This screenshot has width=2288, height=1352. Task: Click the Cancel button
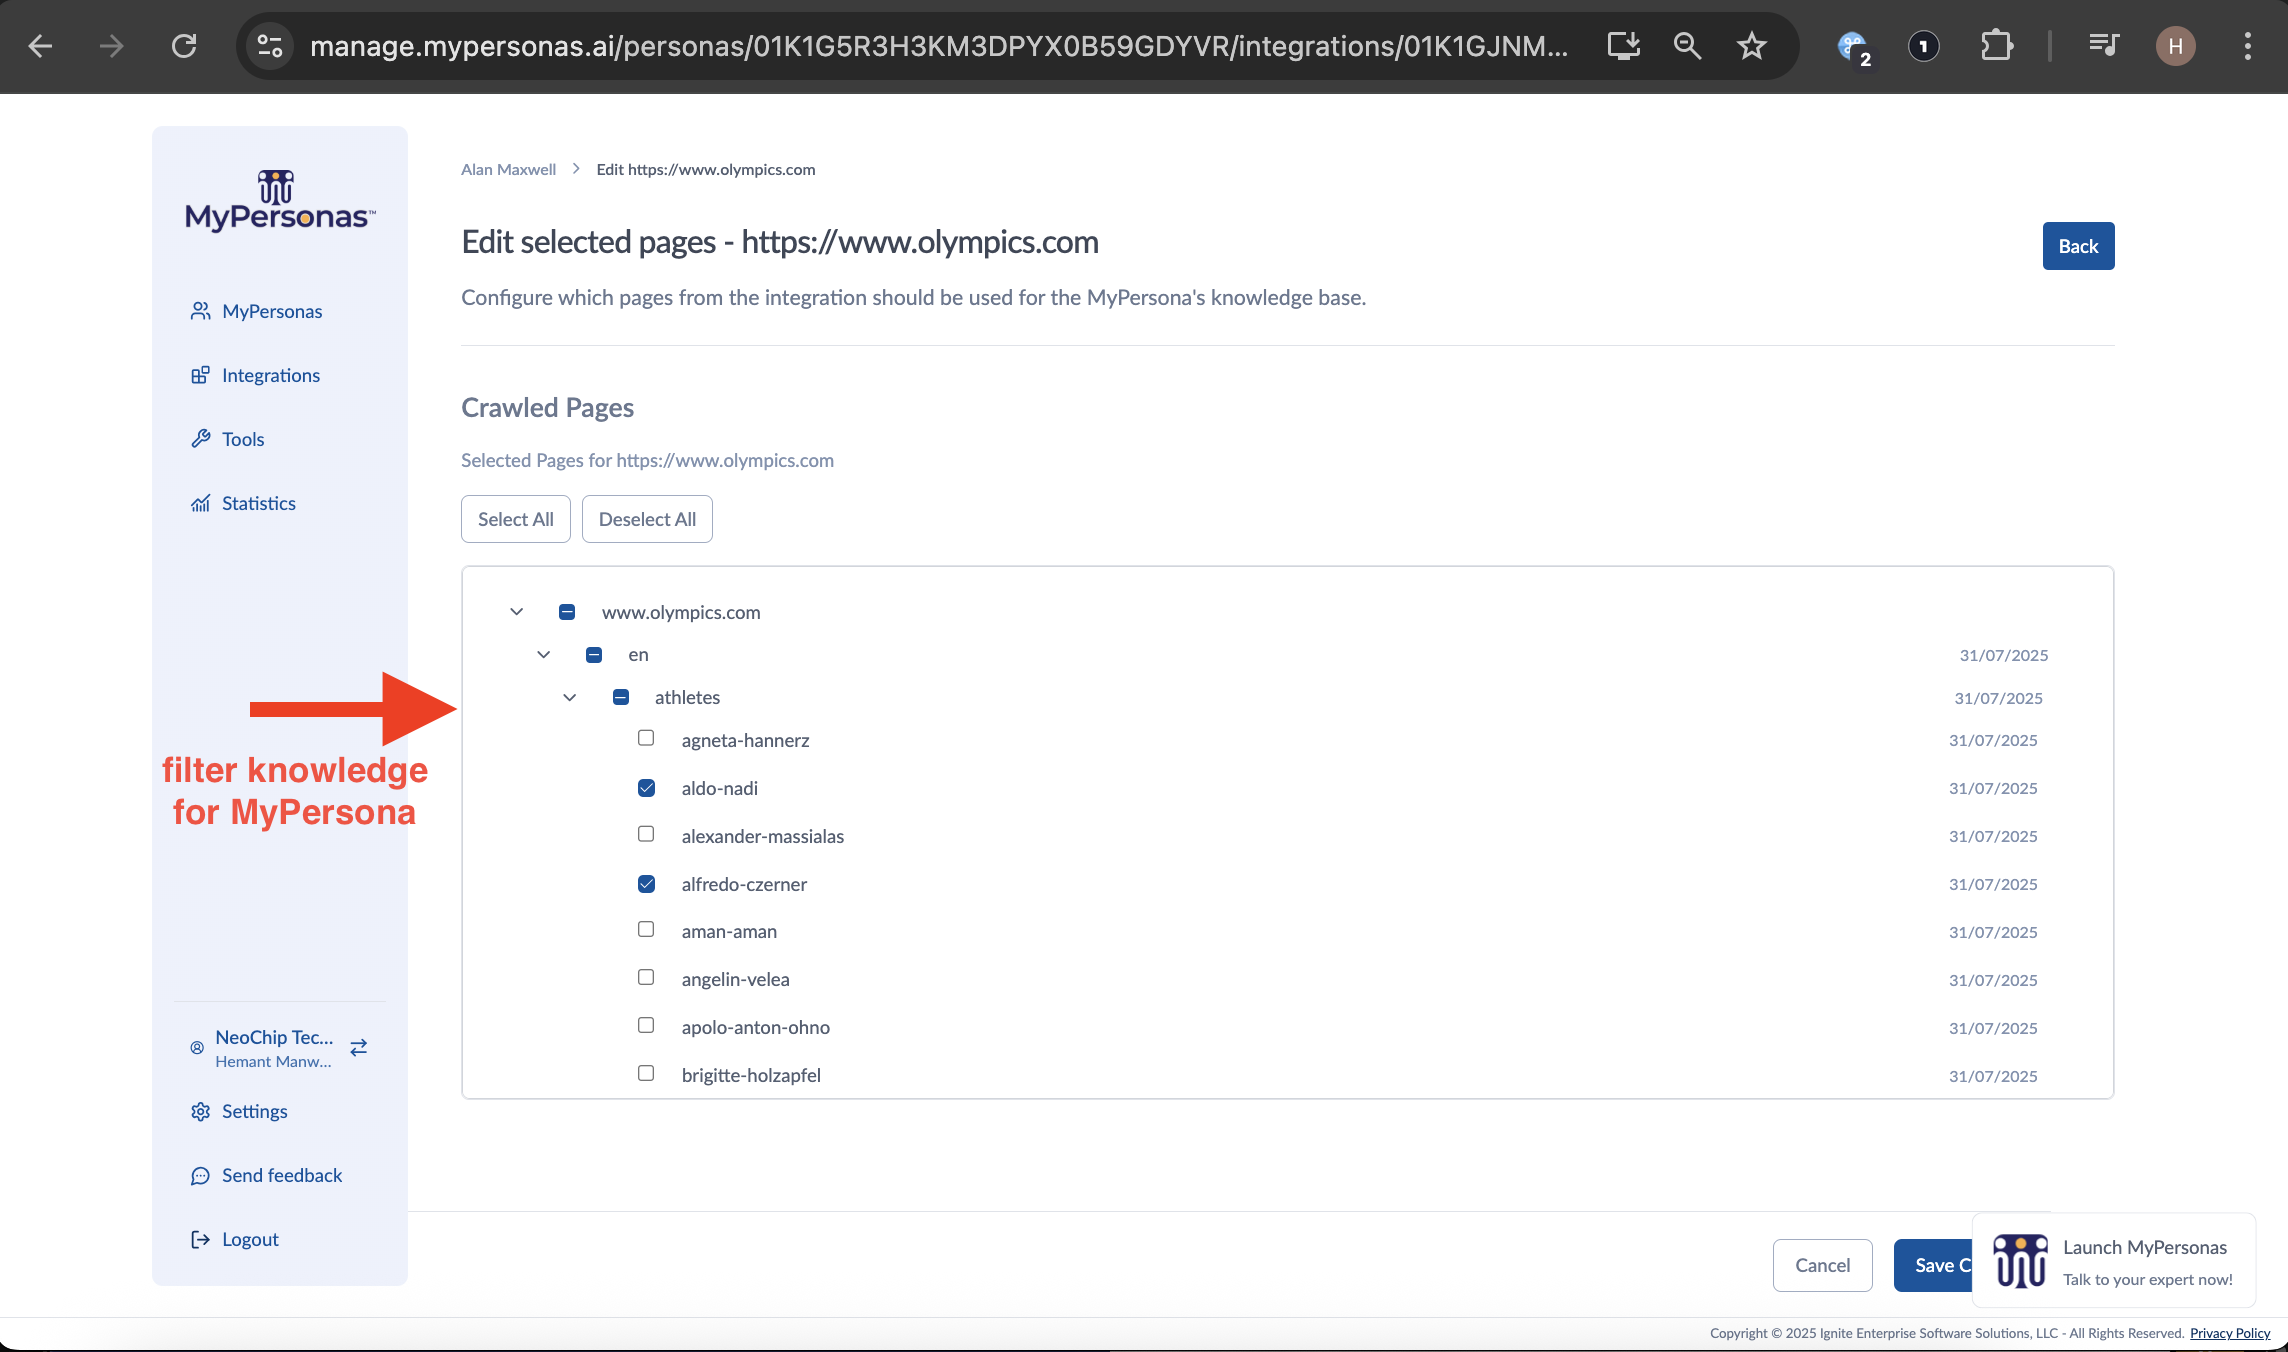[x=1822, y=1265]
